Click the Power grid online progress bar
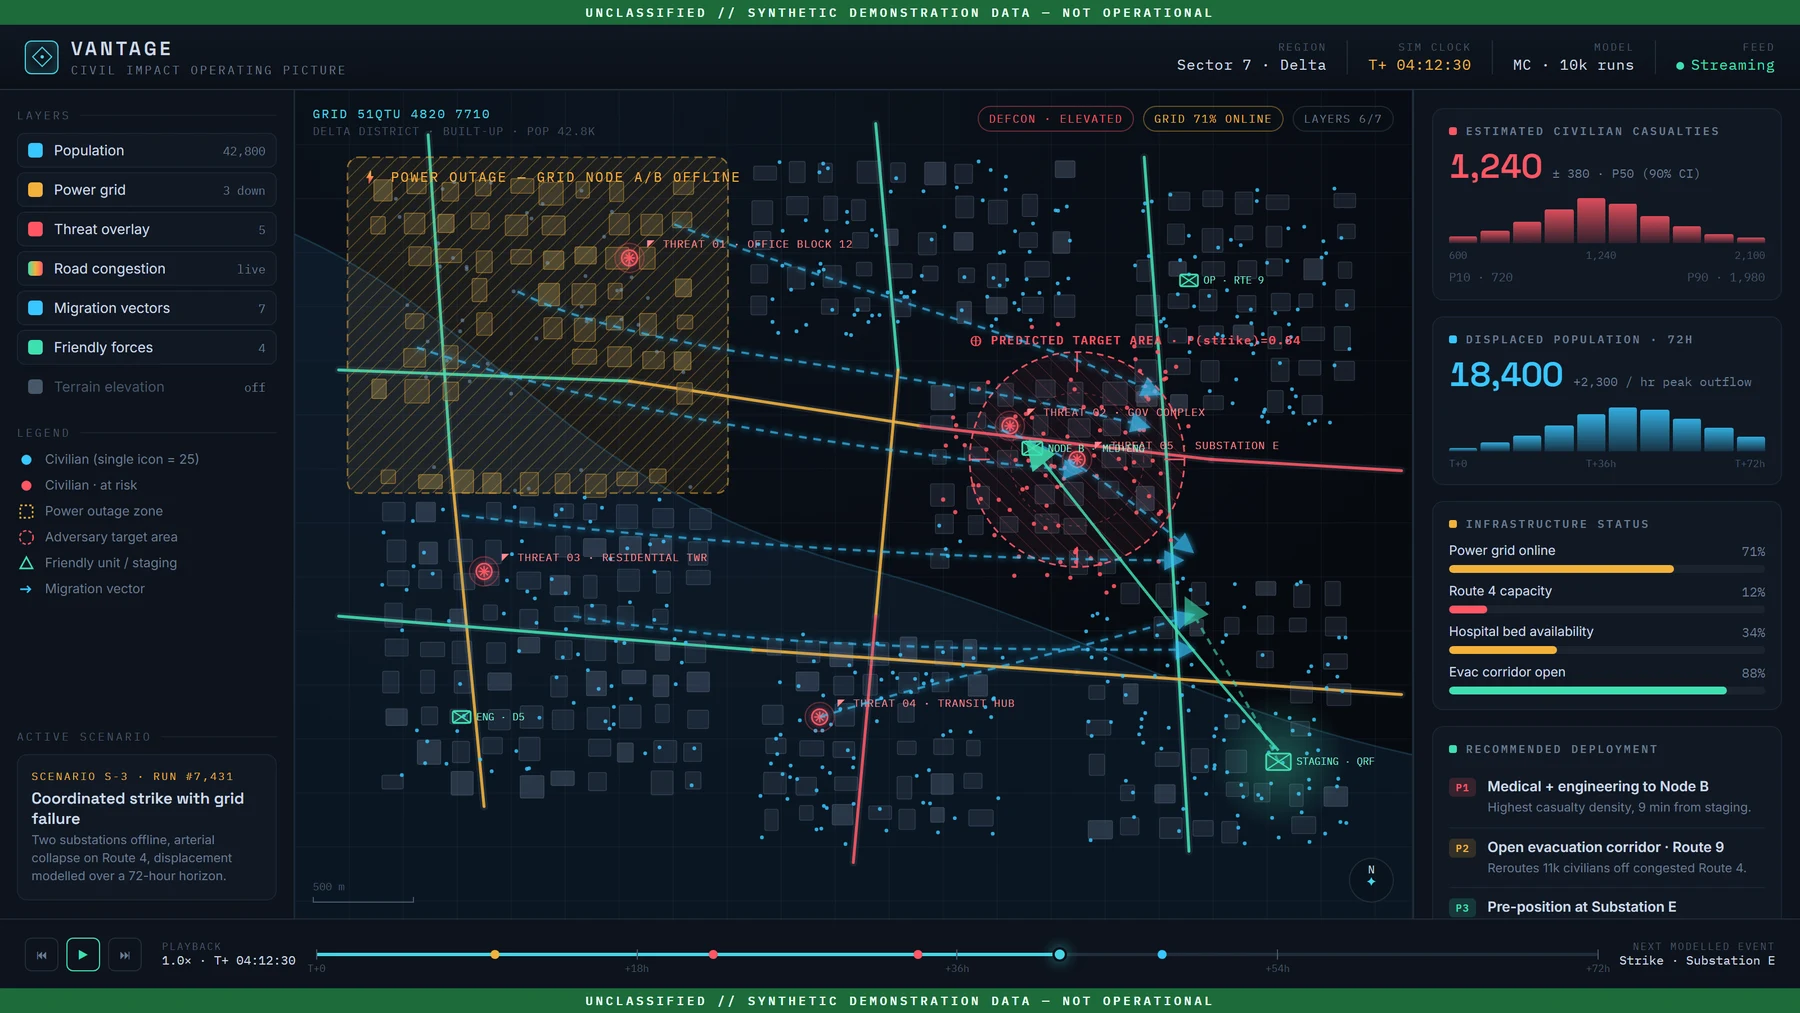The height and width of the screenshot is (1013, 1800). 1607,569
